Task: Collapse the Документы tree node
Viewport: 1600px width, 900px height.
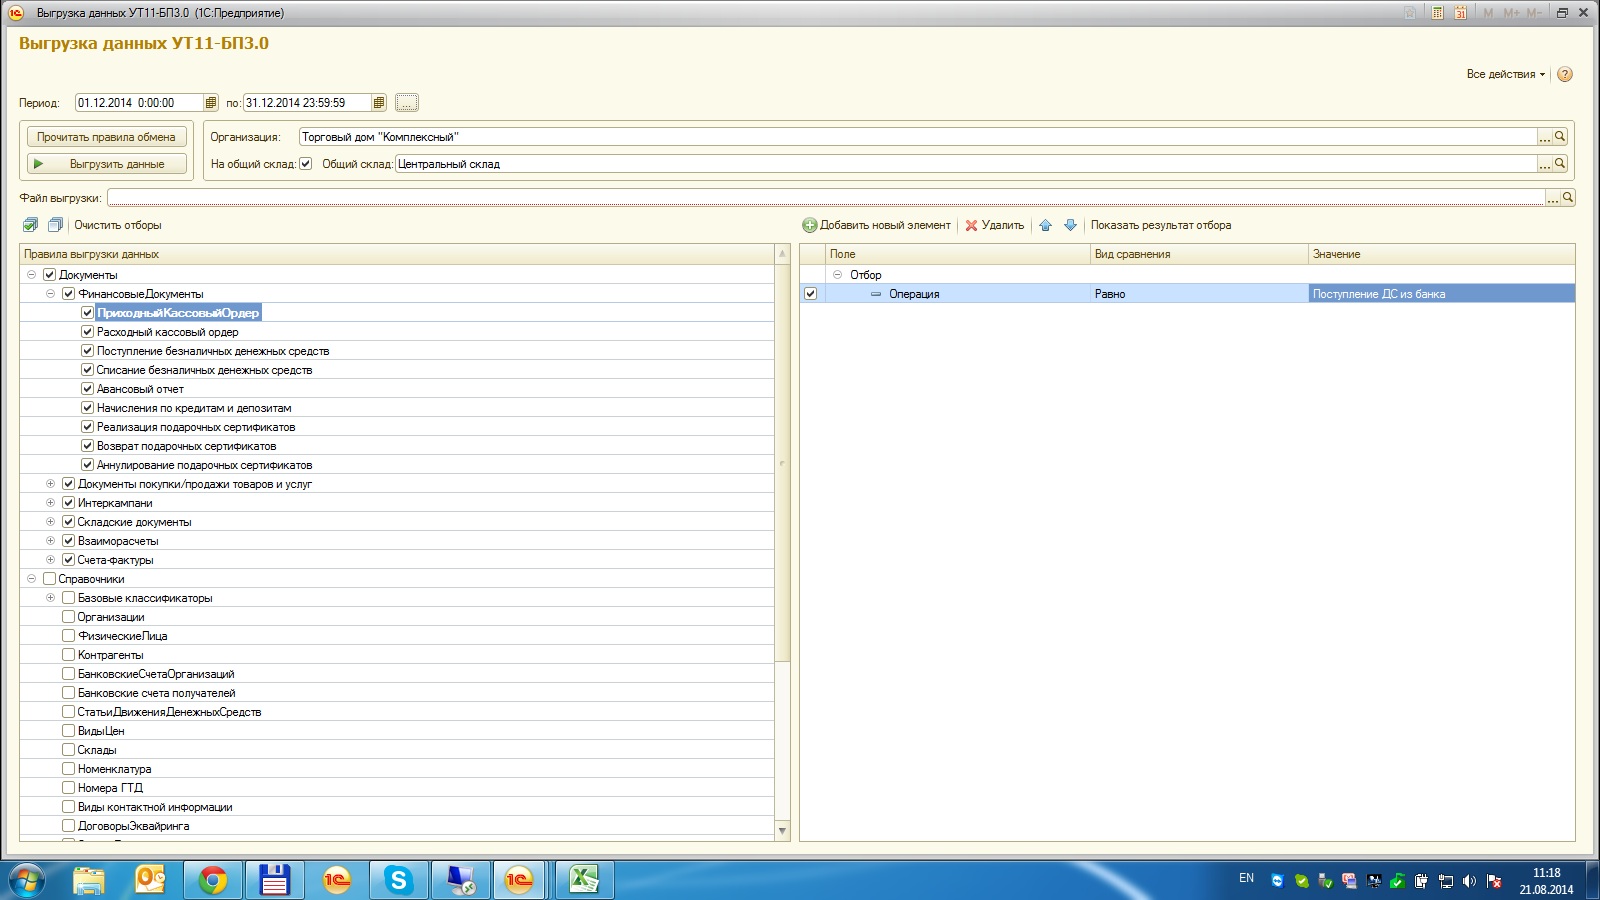Action: (x=31, y=275)
